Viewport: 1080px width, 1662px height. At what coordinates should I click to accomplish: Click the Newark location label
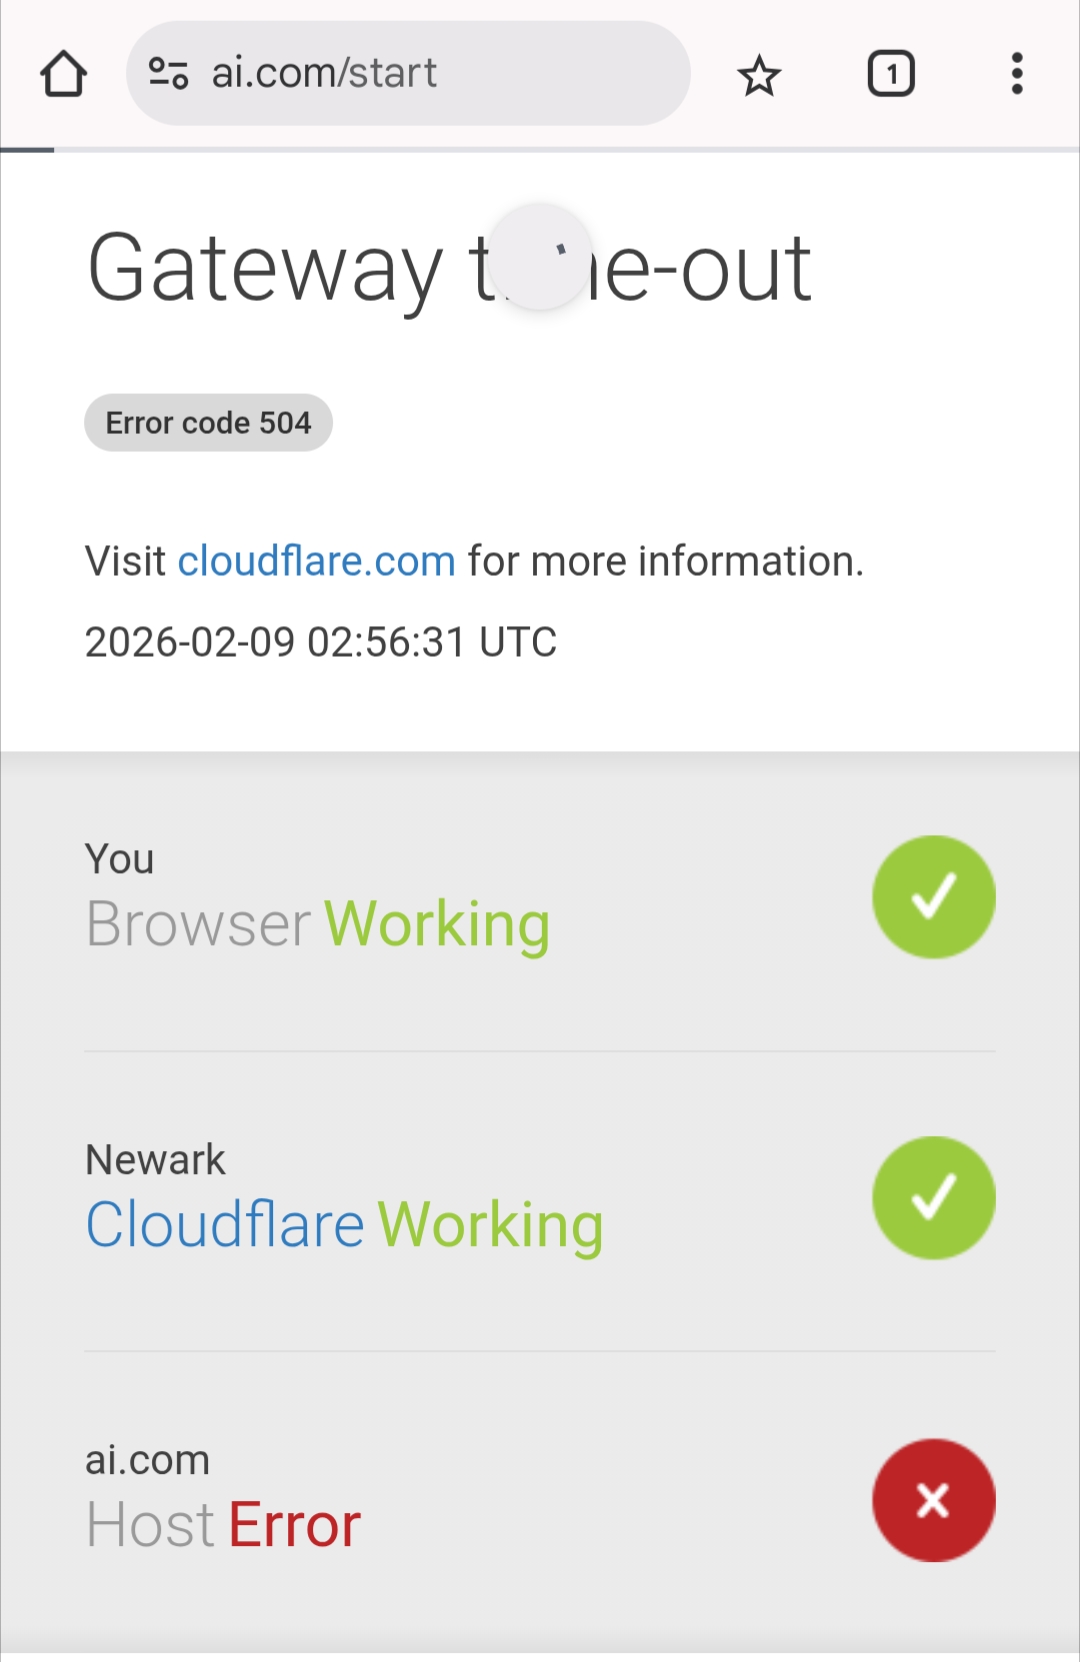(x=155, y=1160)
